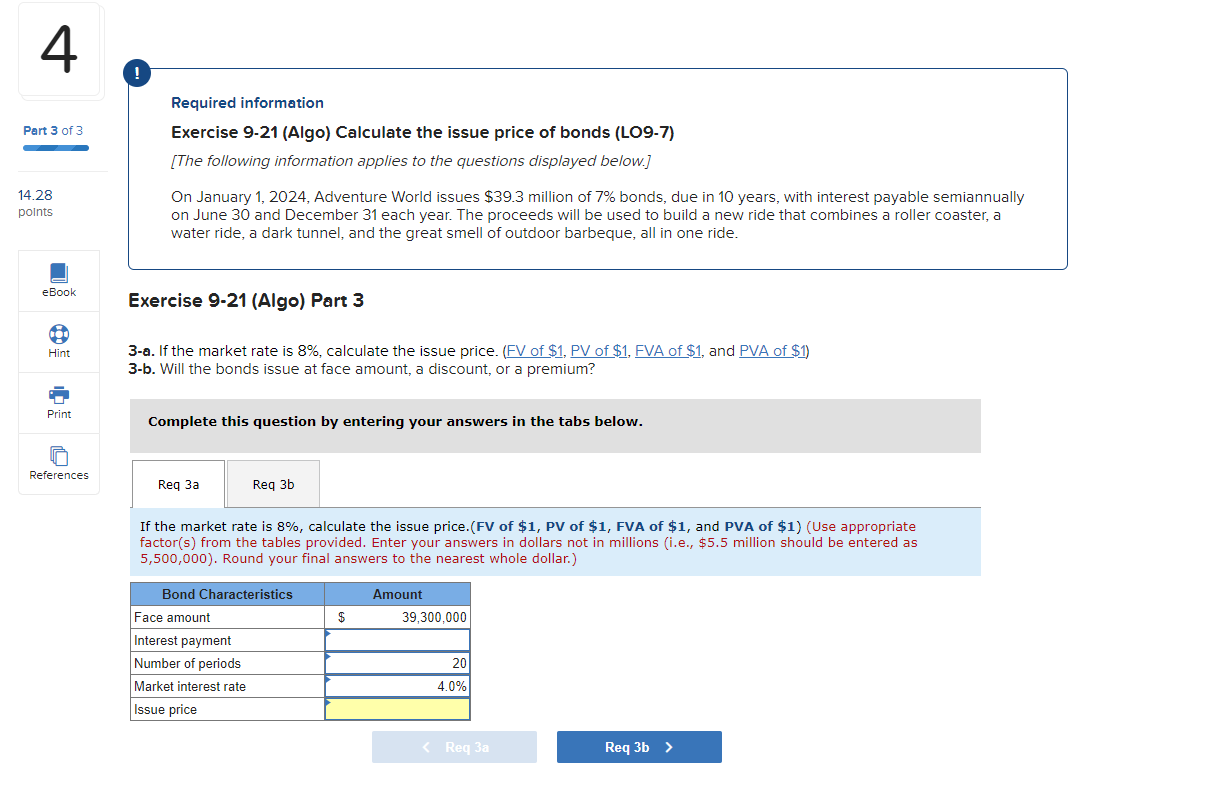The image size is (1227, 802).
Task: Click the previous Req 3a button
Action: point(454,746)
